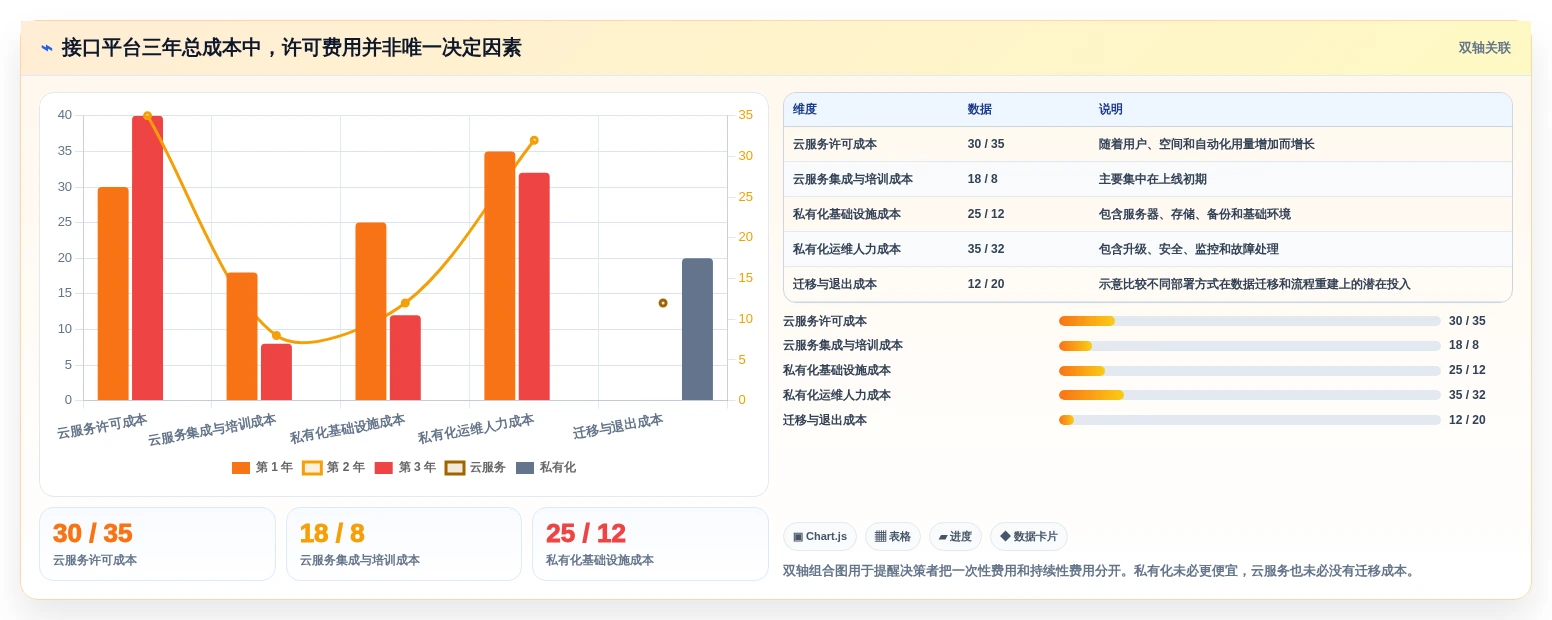The width and height of the screenshot is (1552, 620).
Task: Open the 18 / 8 data card
Action: (x=404, y=544)
